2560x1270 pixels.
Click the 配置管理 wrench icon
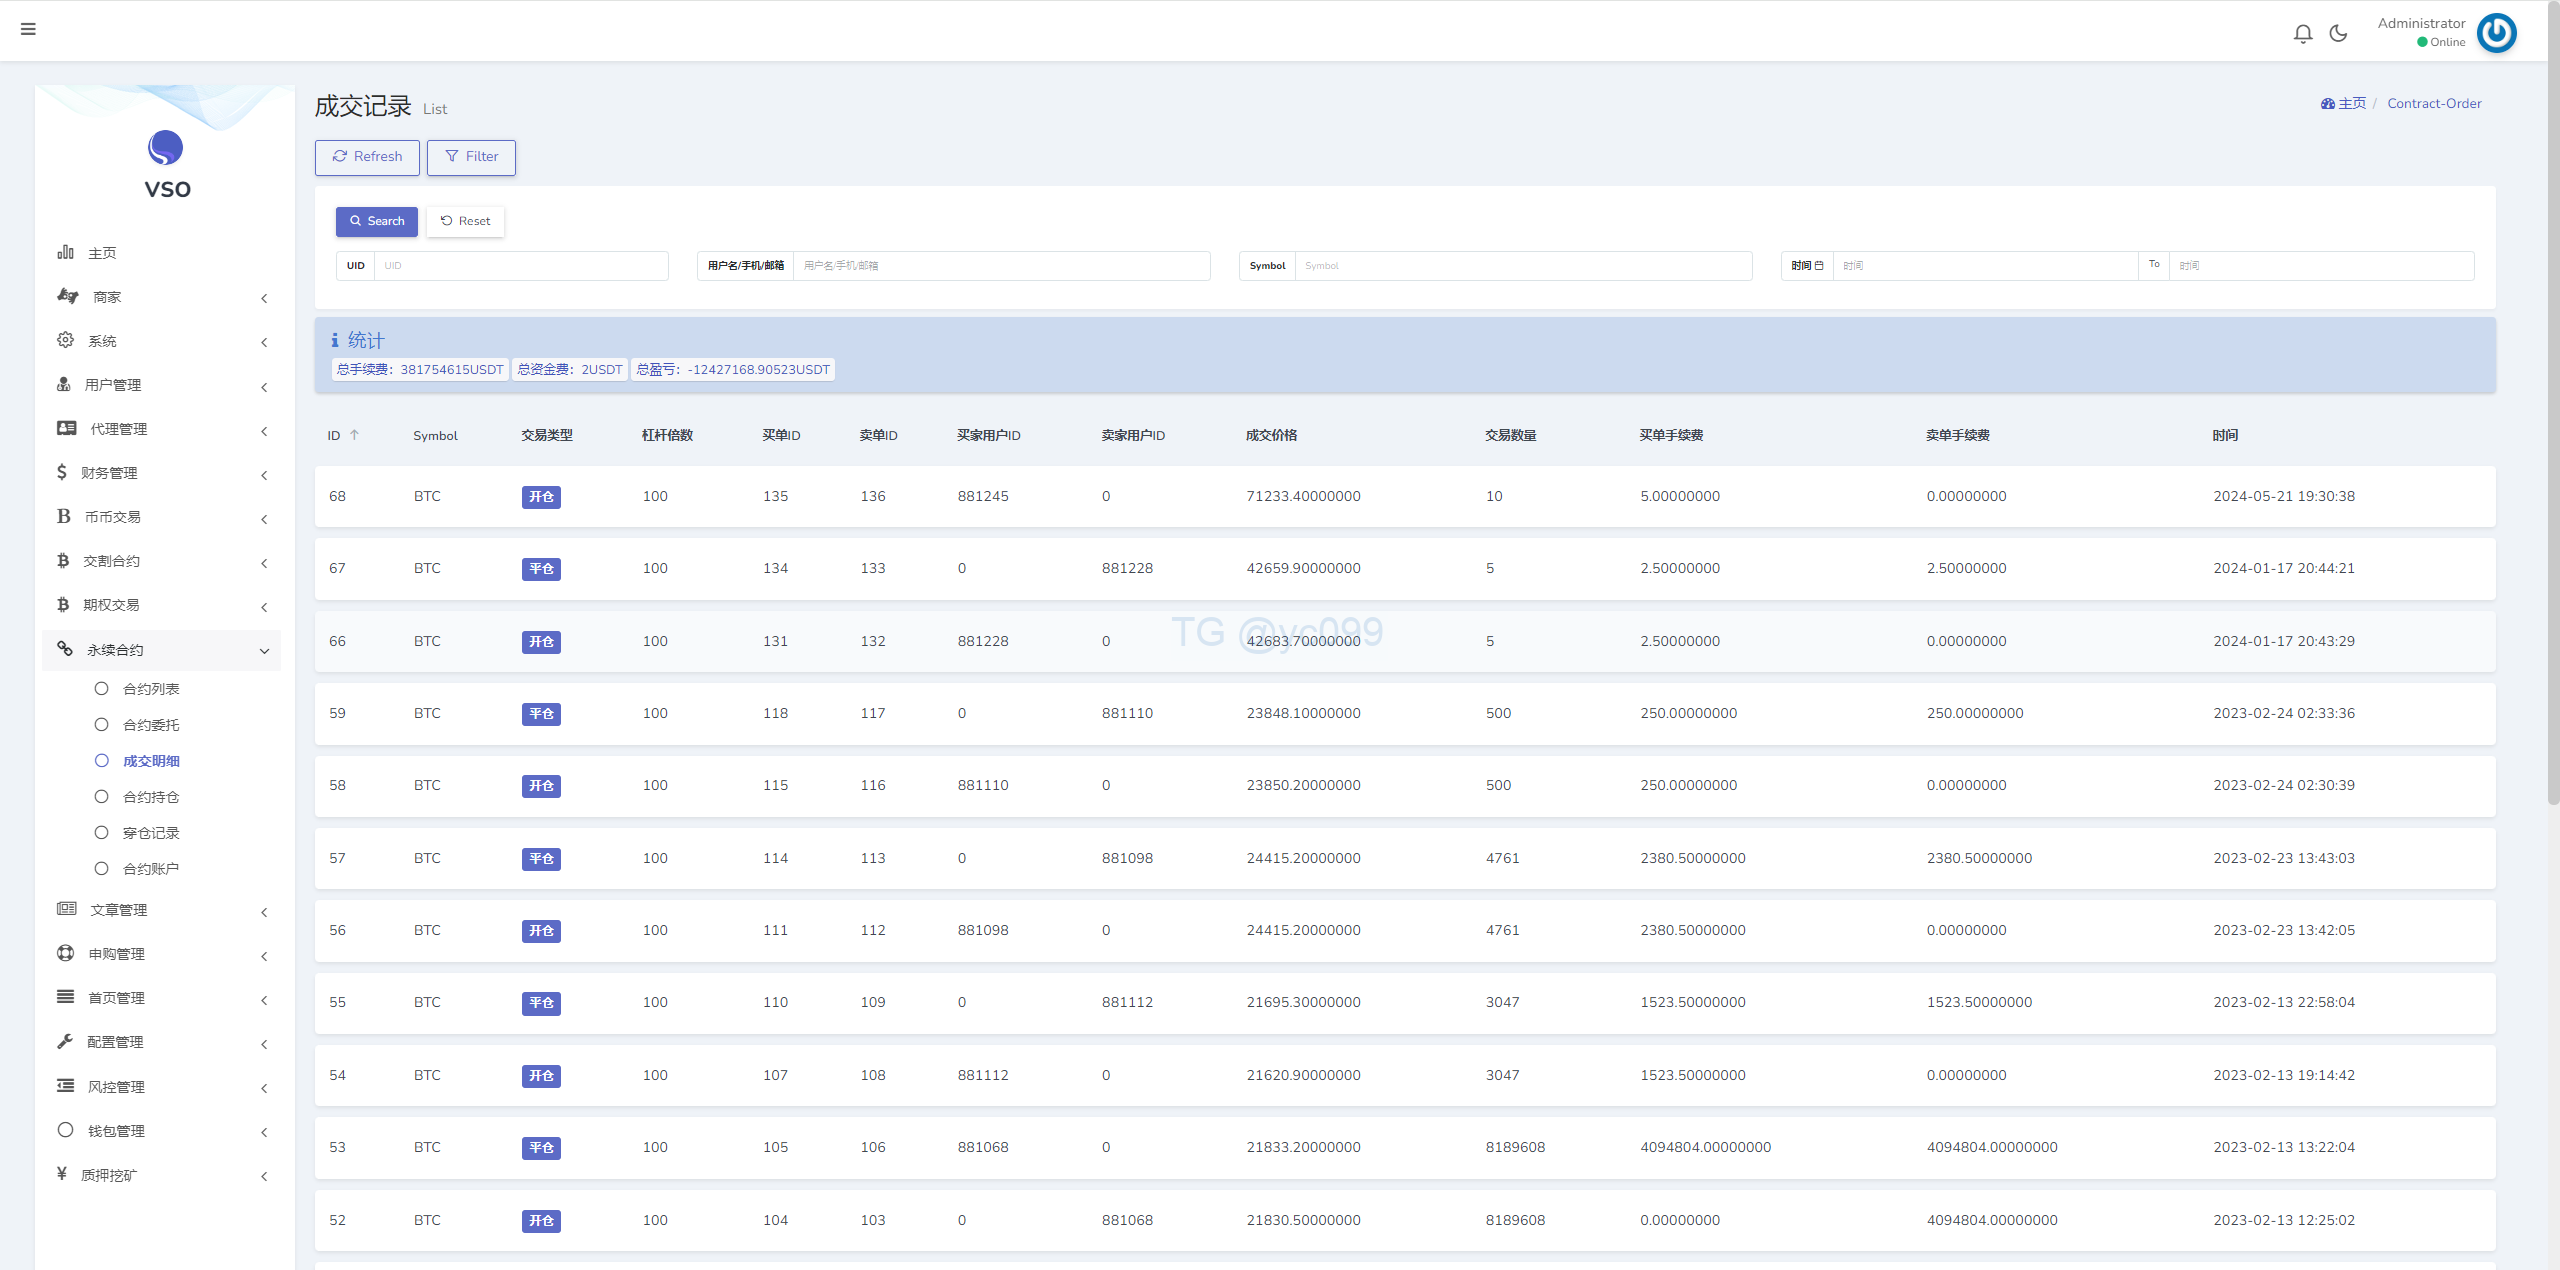66,1041
